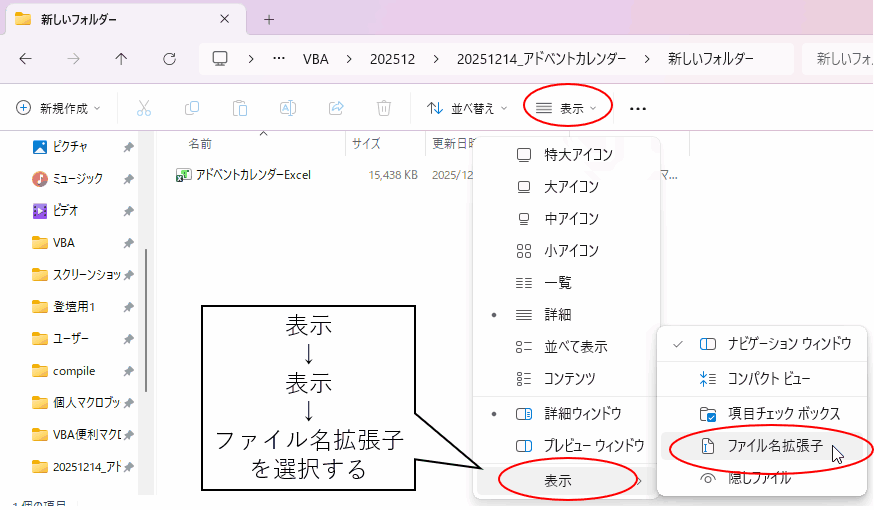Viewport: 874px width, 510px height.
Task: Toggle 項目チェック ボックス option
Action: 762,414
